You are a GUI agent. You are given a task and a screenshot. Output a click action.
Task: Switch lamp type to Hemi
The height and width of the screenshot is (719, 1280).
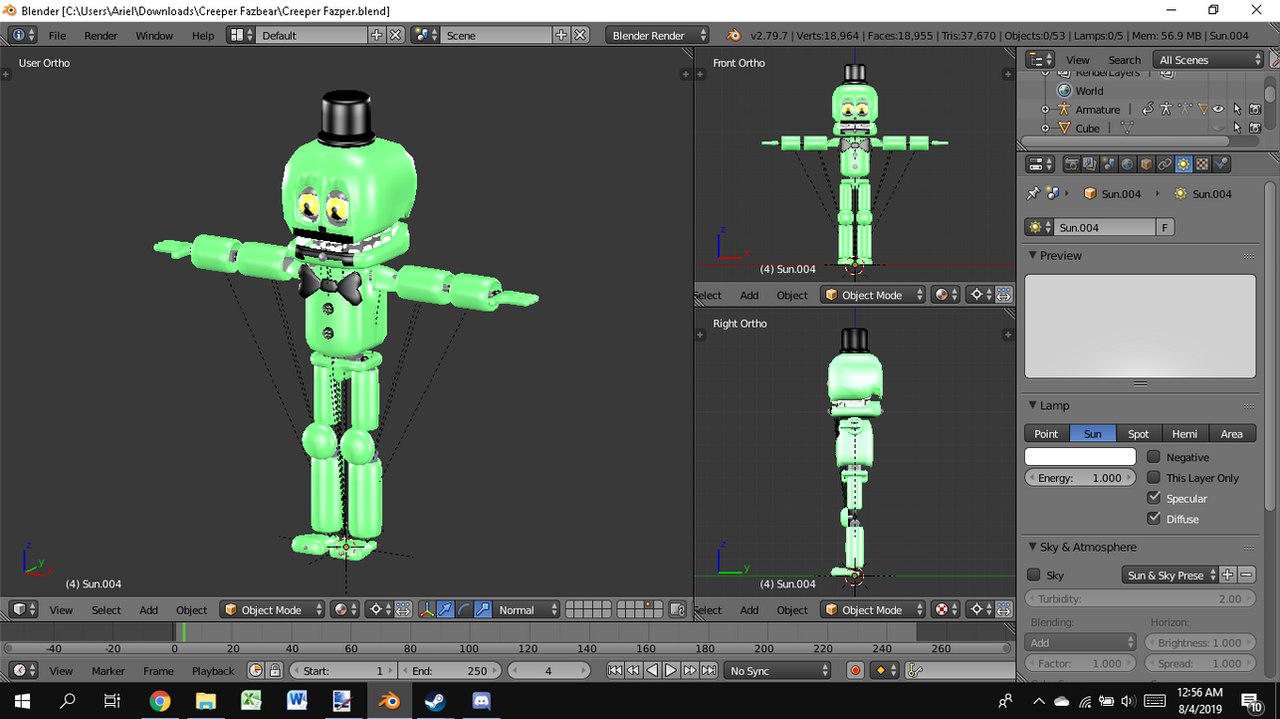click(x=1185, y=433)
